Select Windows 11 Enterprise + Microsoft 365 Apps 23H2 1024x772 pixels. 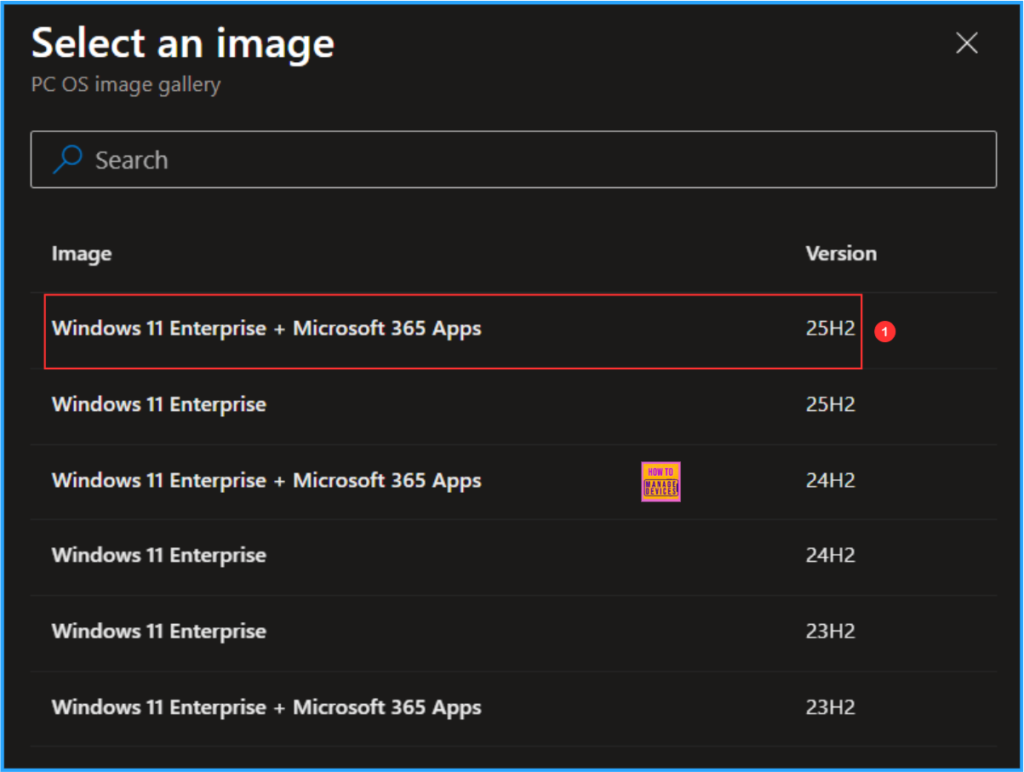[x=266, y=708]
